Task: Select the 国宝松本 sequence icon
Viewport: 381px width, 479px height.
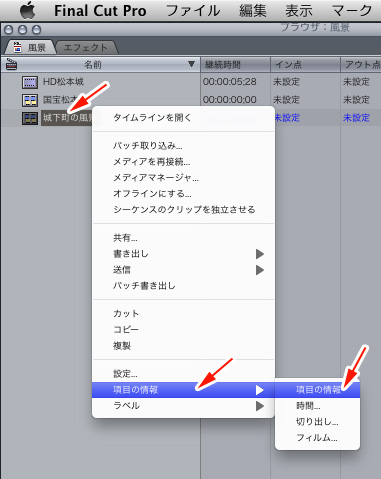Action: (30, 100)
